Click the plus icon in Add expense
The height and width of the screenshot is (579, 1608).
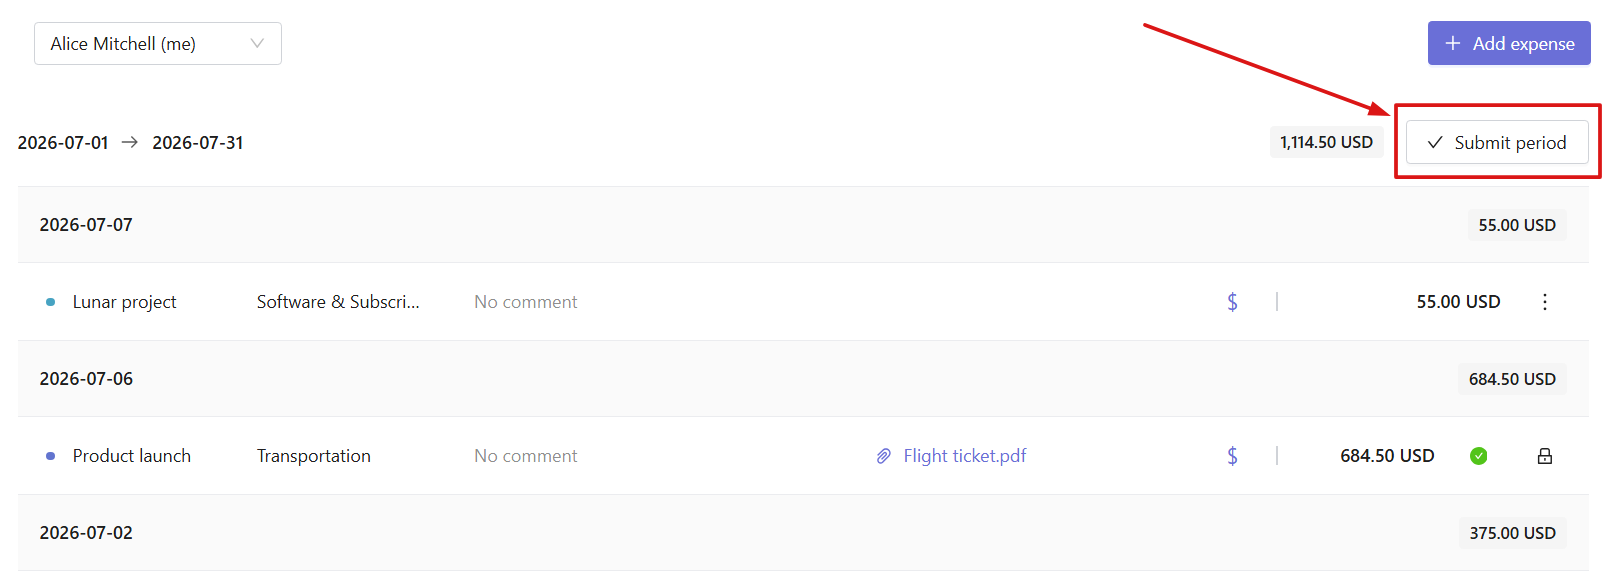tap(1452, 43)
